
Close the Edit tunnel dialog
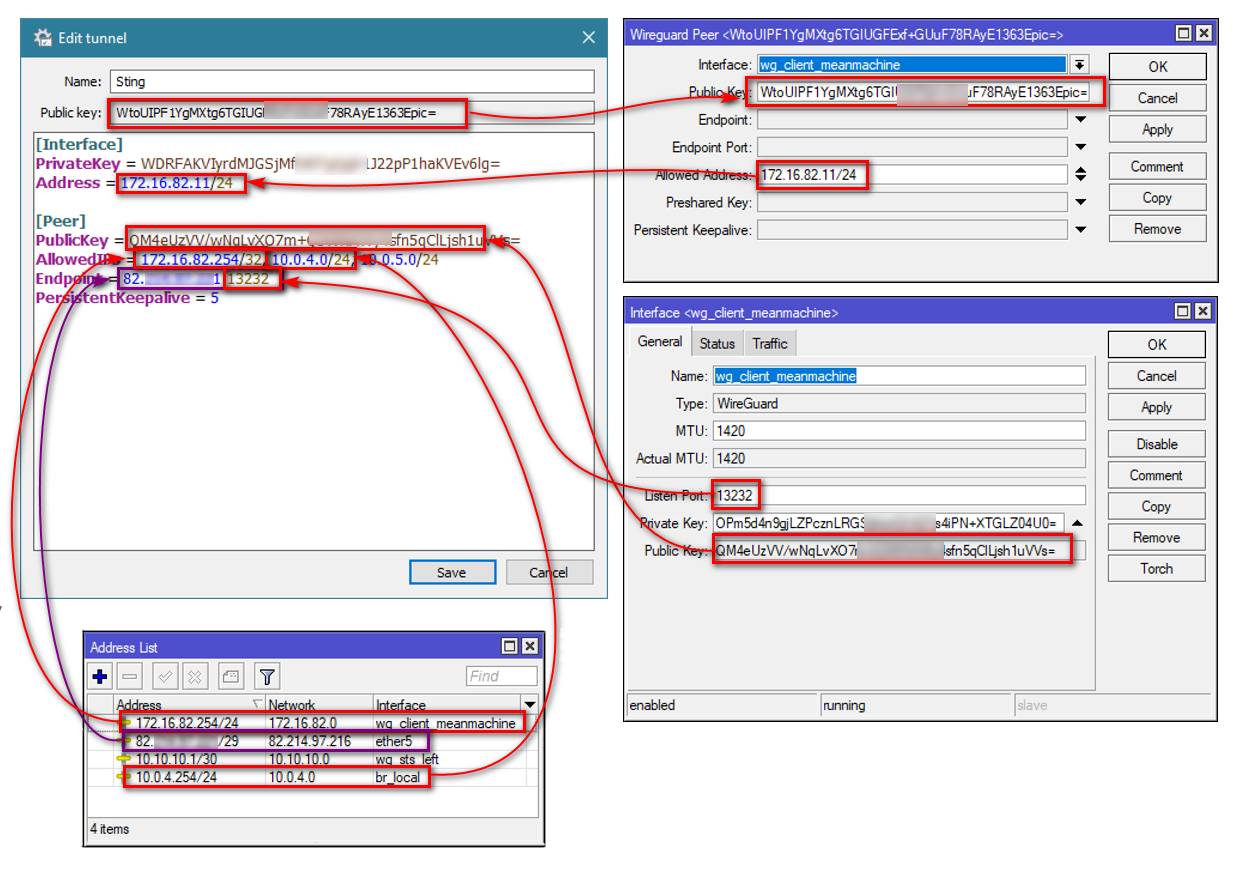[588, 38]
